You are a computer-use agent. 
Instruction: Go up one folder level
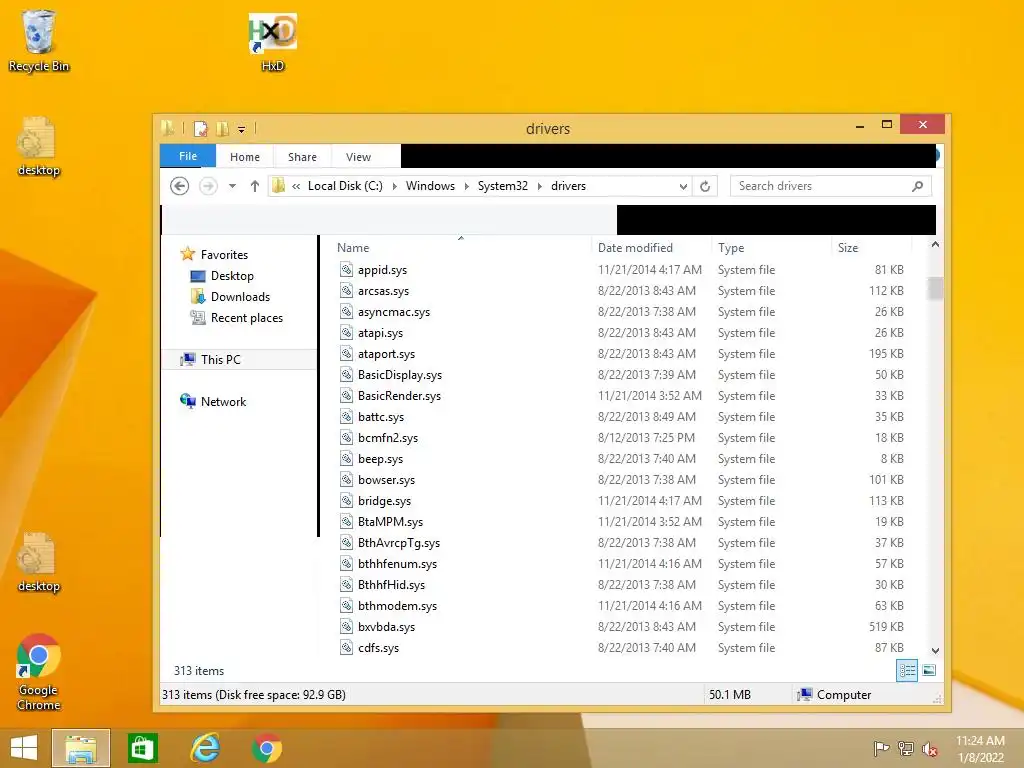coord(255,186)
